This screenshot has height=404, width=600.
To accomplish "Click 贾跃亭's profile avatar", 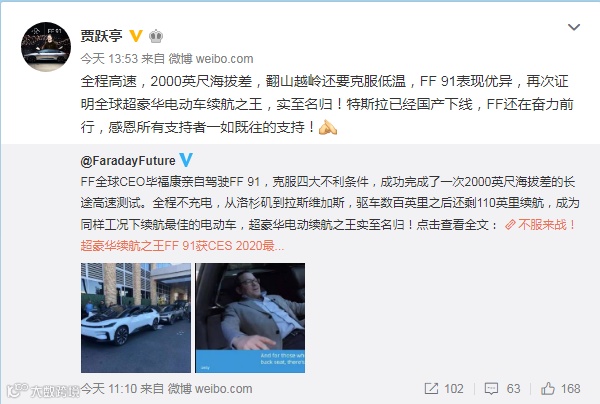I will 46,47.
